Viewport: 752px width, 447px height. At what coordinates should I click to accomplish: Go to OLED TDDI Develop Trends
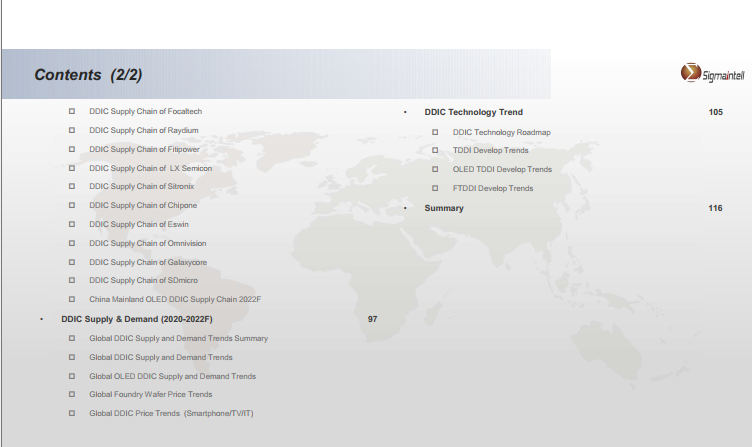502,169
